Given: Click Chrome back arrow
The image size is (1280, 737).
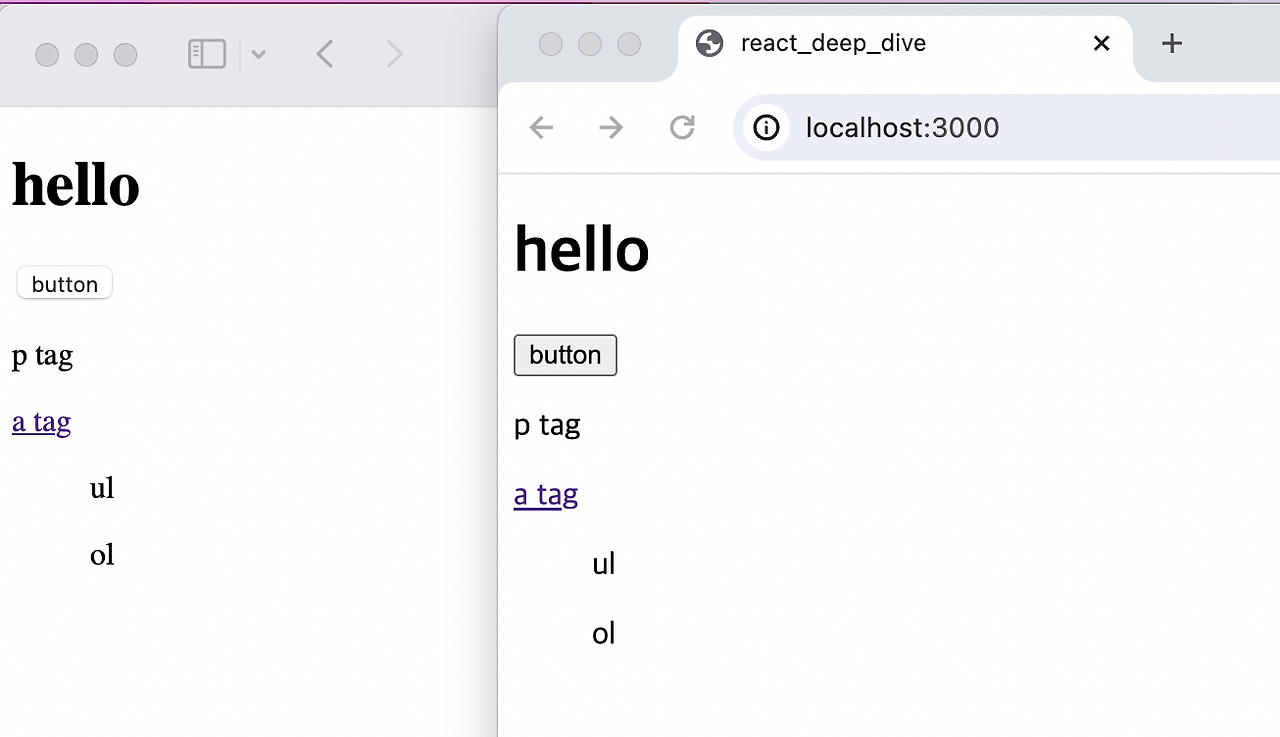Looking at the screenshot, I should pos(541,127).
